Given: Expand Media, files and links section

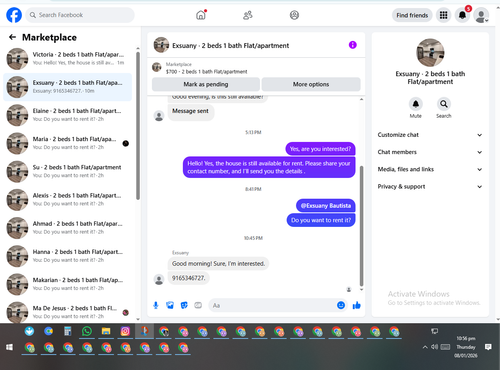Looking at the screenshot, I should coord(430,169).
